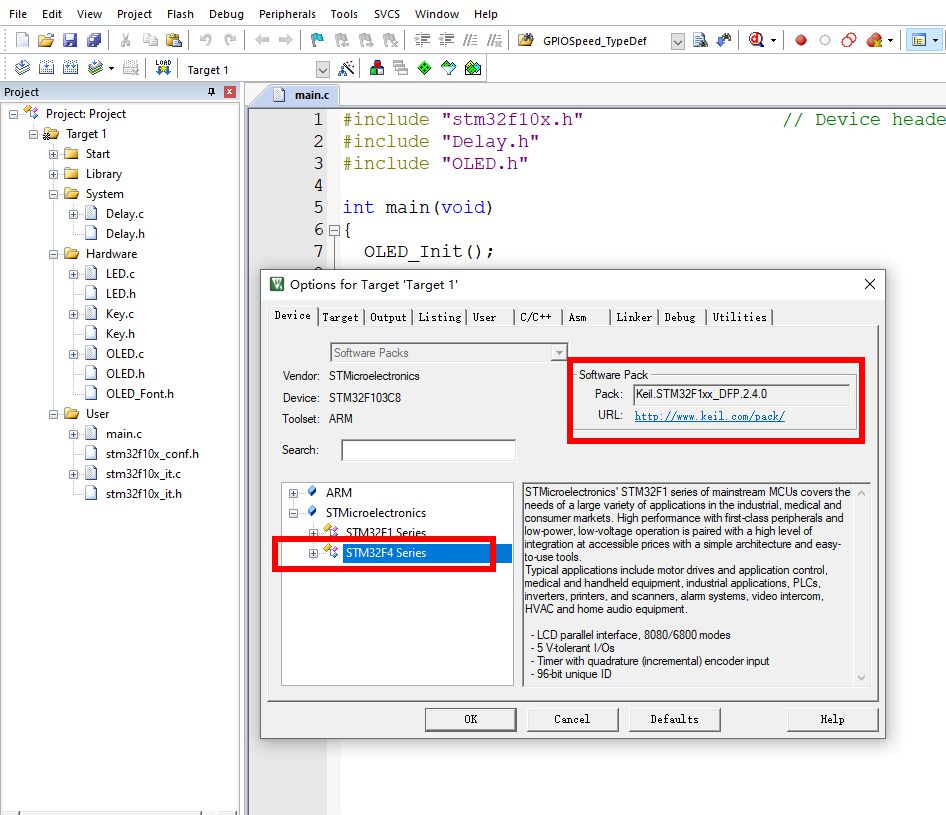The height and width of the screenshot is (815, 946).
Task: Switch to the C/C++ tab
Action: 536,317
